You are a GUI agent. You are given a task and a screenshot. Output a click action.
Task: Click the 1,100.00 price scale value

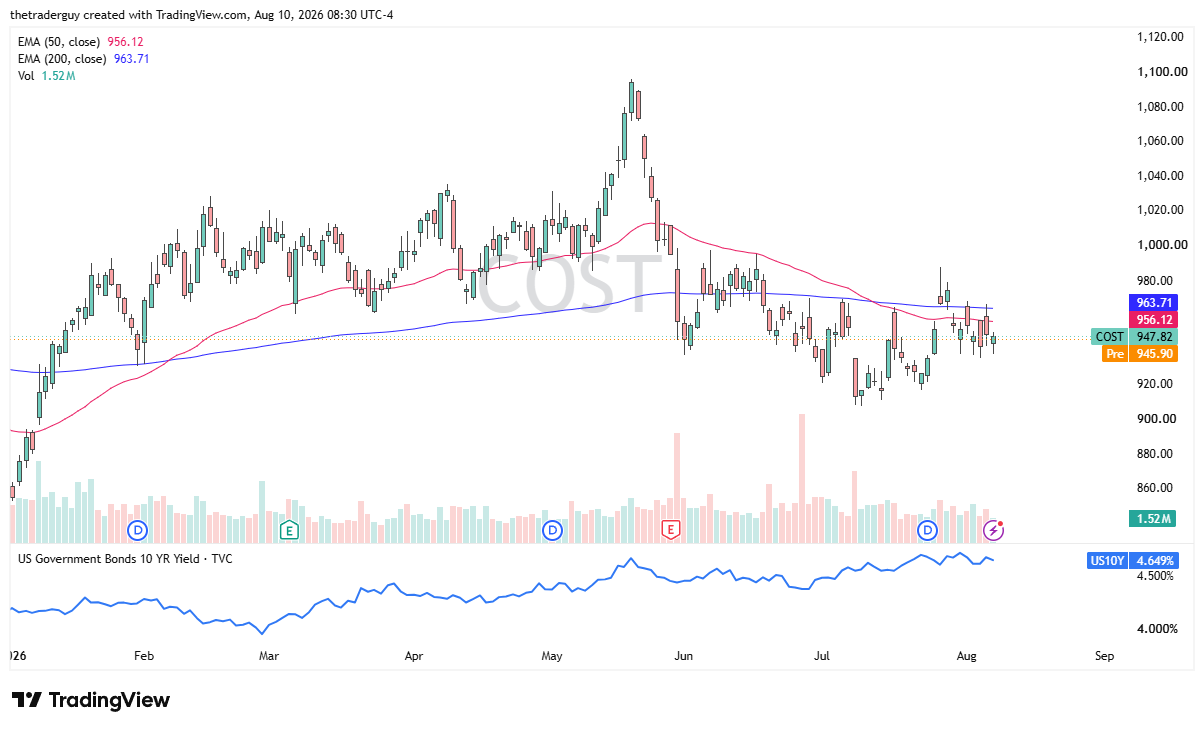(1161, 72)
